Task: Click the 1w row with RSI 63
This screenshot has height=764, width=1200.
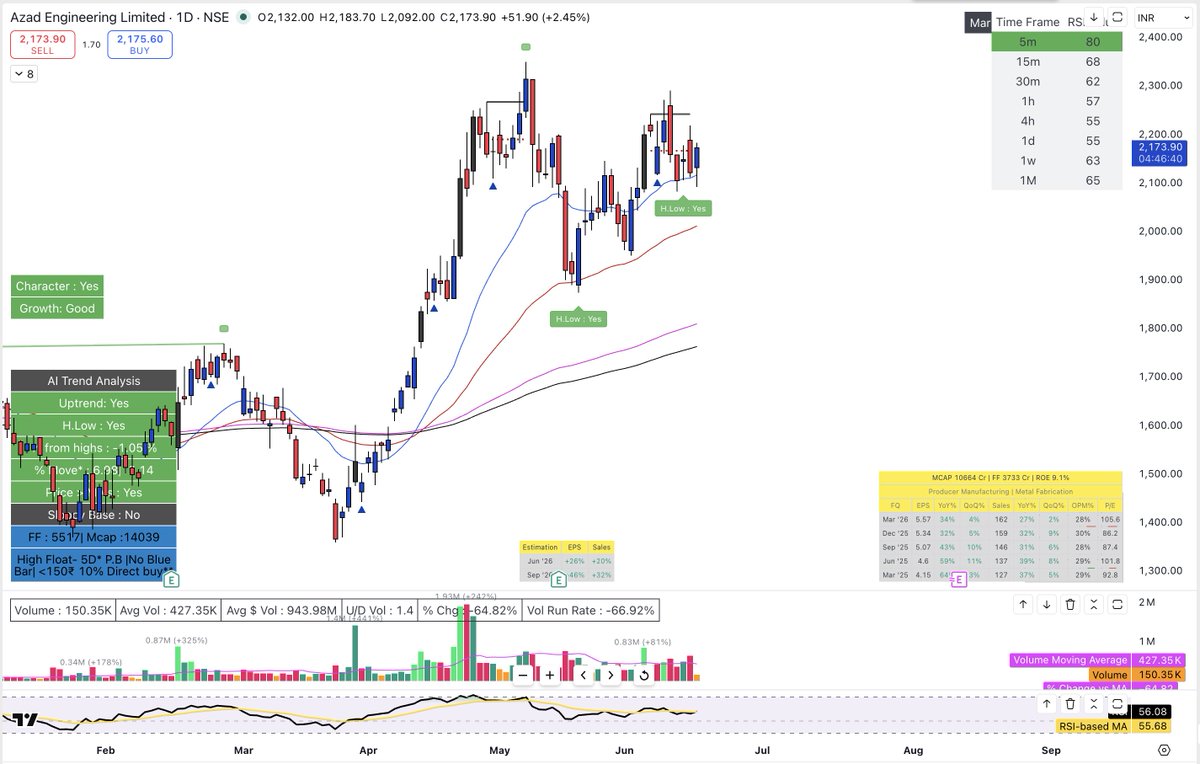Action: 1057,160
